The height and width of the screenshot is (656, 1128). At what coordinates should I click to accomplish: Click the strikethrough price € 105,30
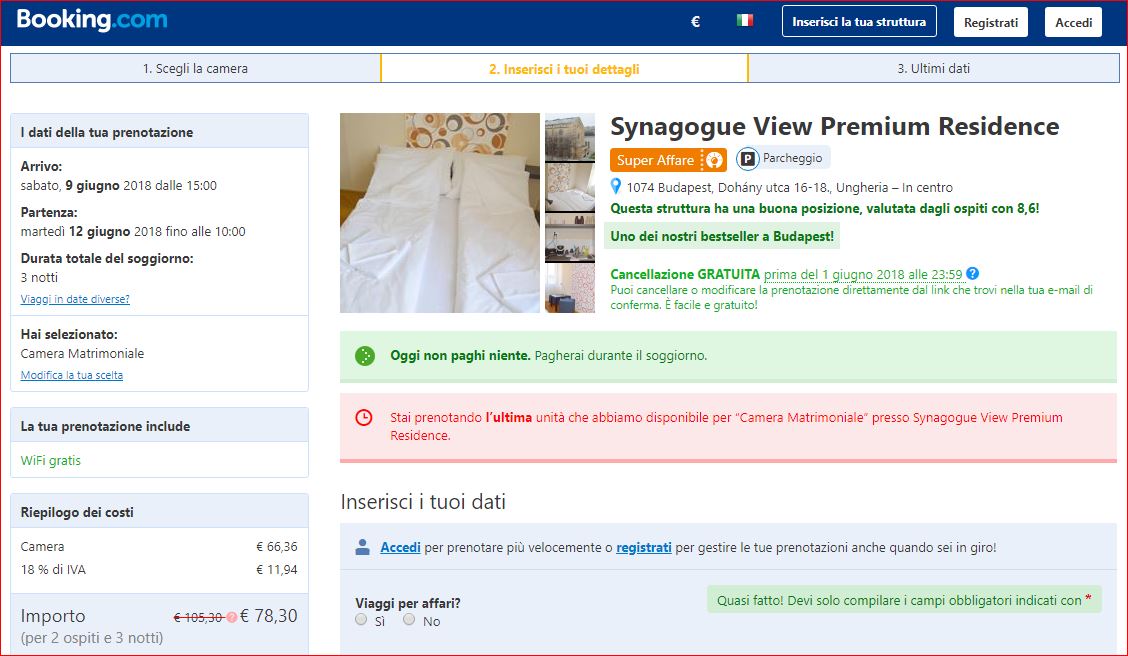(199, 617)
